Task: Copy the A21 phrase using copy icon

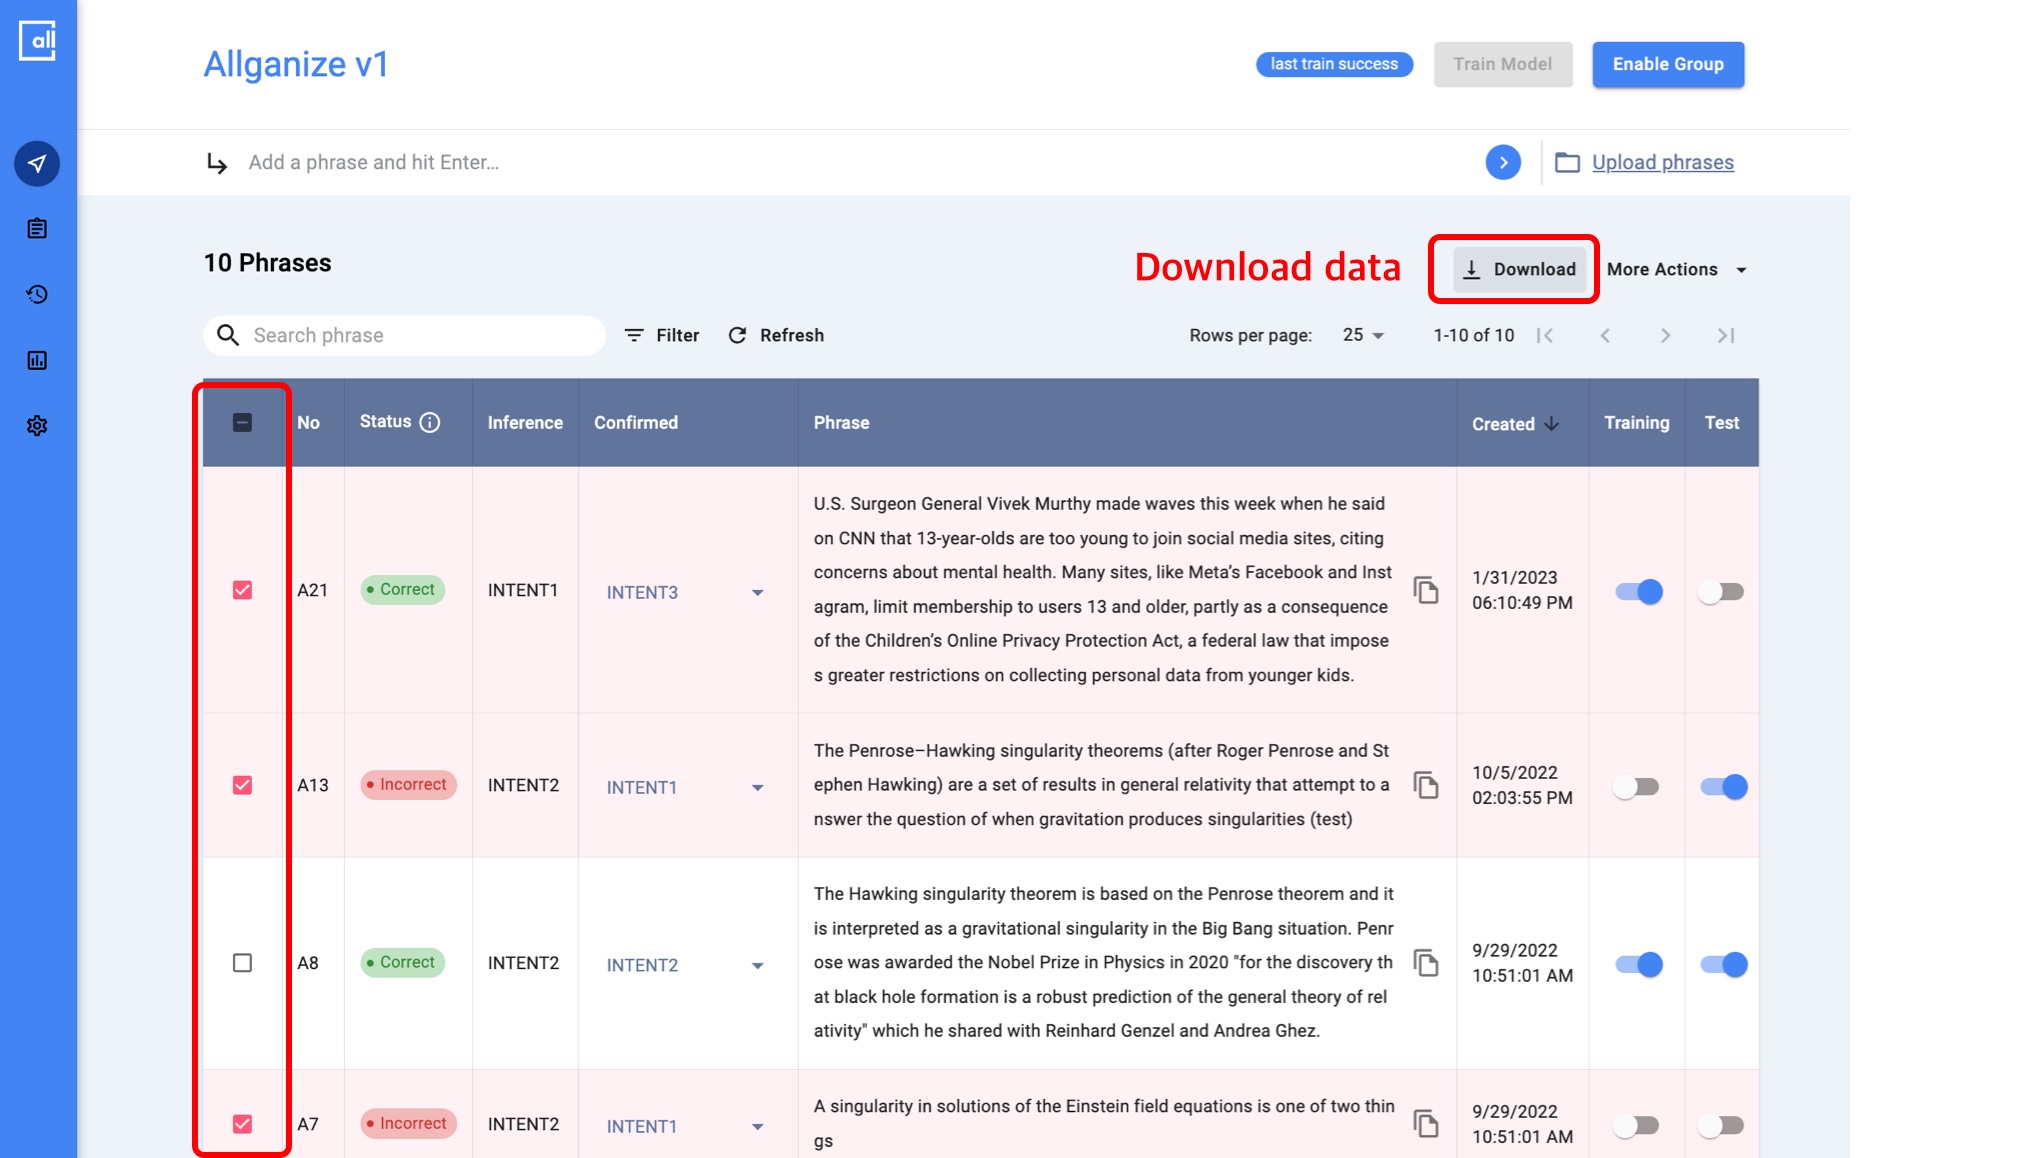Action: pos(1426,590)
